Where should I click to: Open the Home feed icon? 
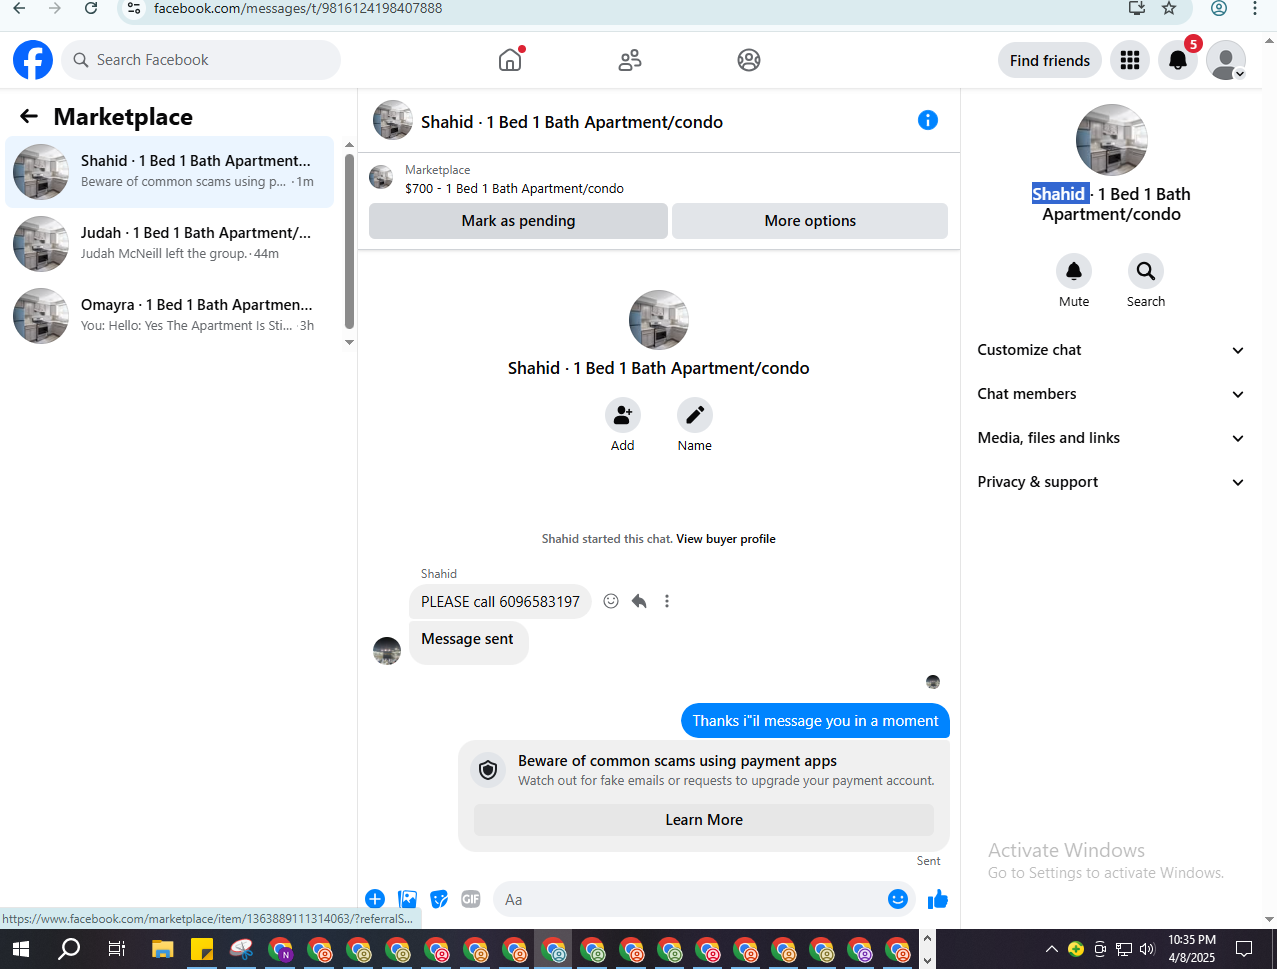click(510, 60)
